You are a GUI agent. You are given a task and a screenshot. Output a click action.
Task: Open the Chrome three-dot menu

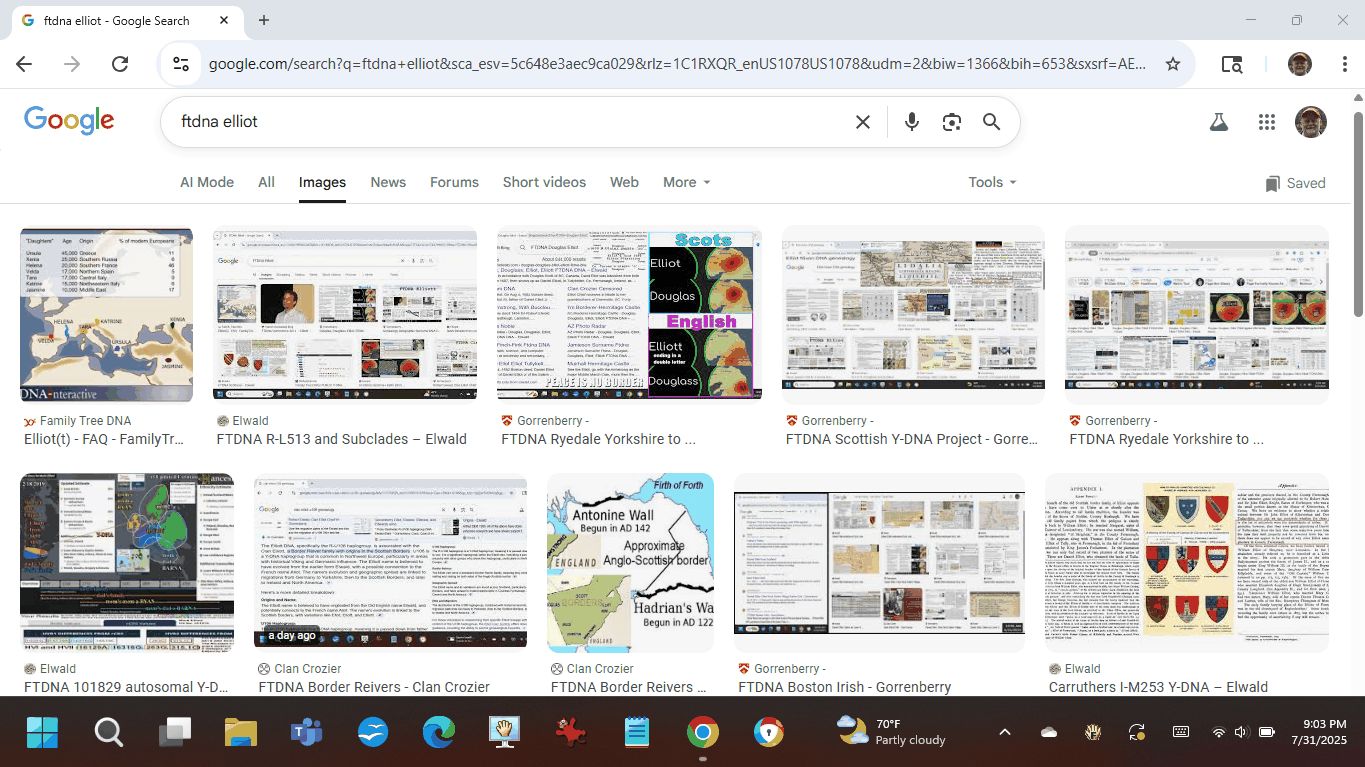click(1345, 64)
